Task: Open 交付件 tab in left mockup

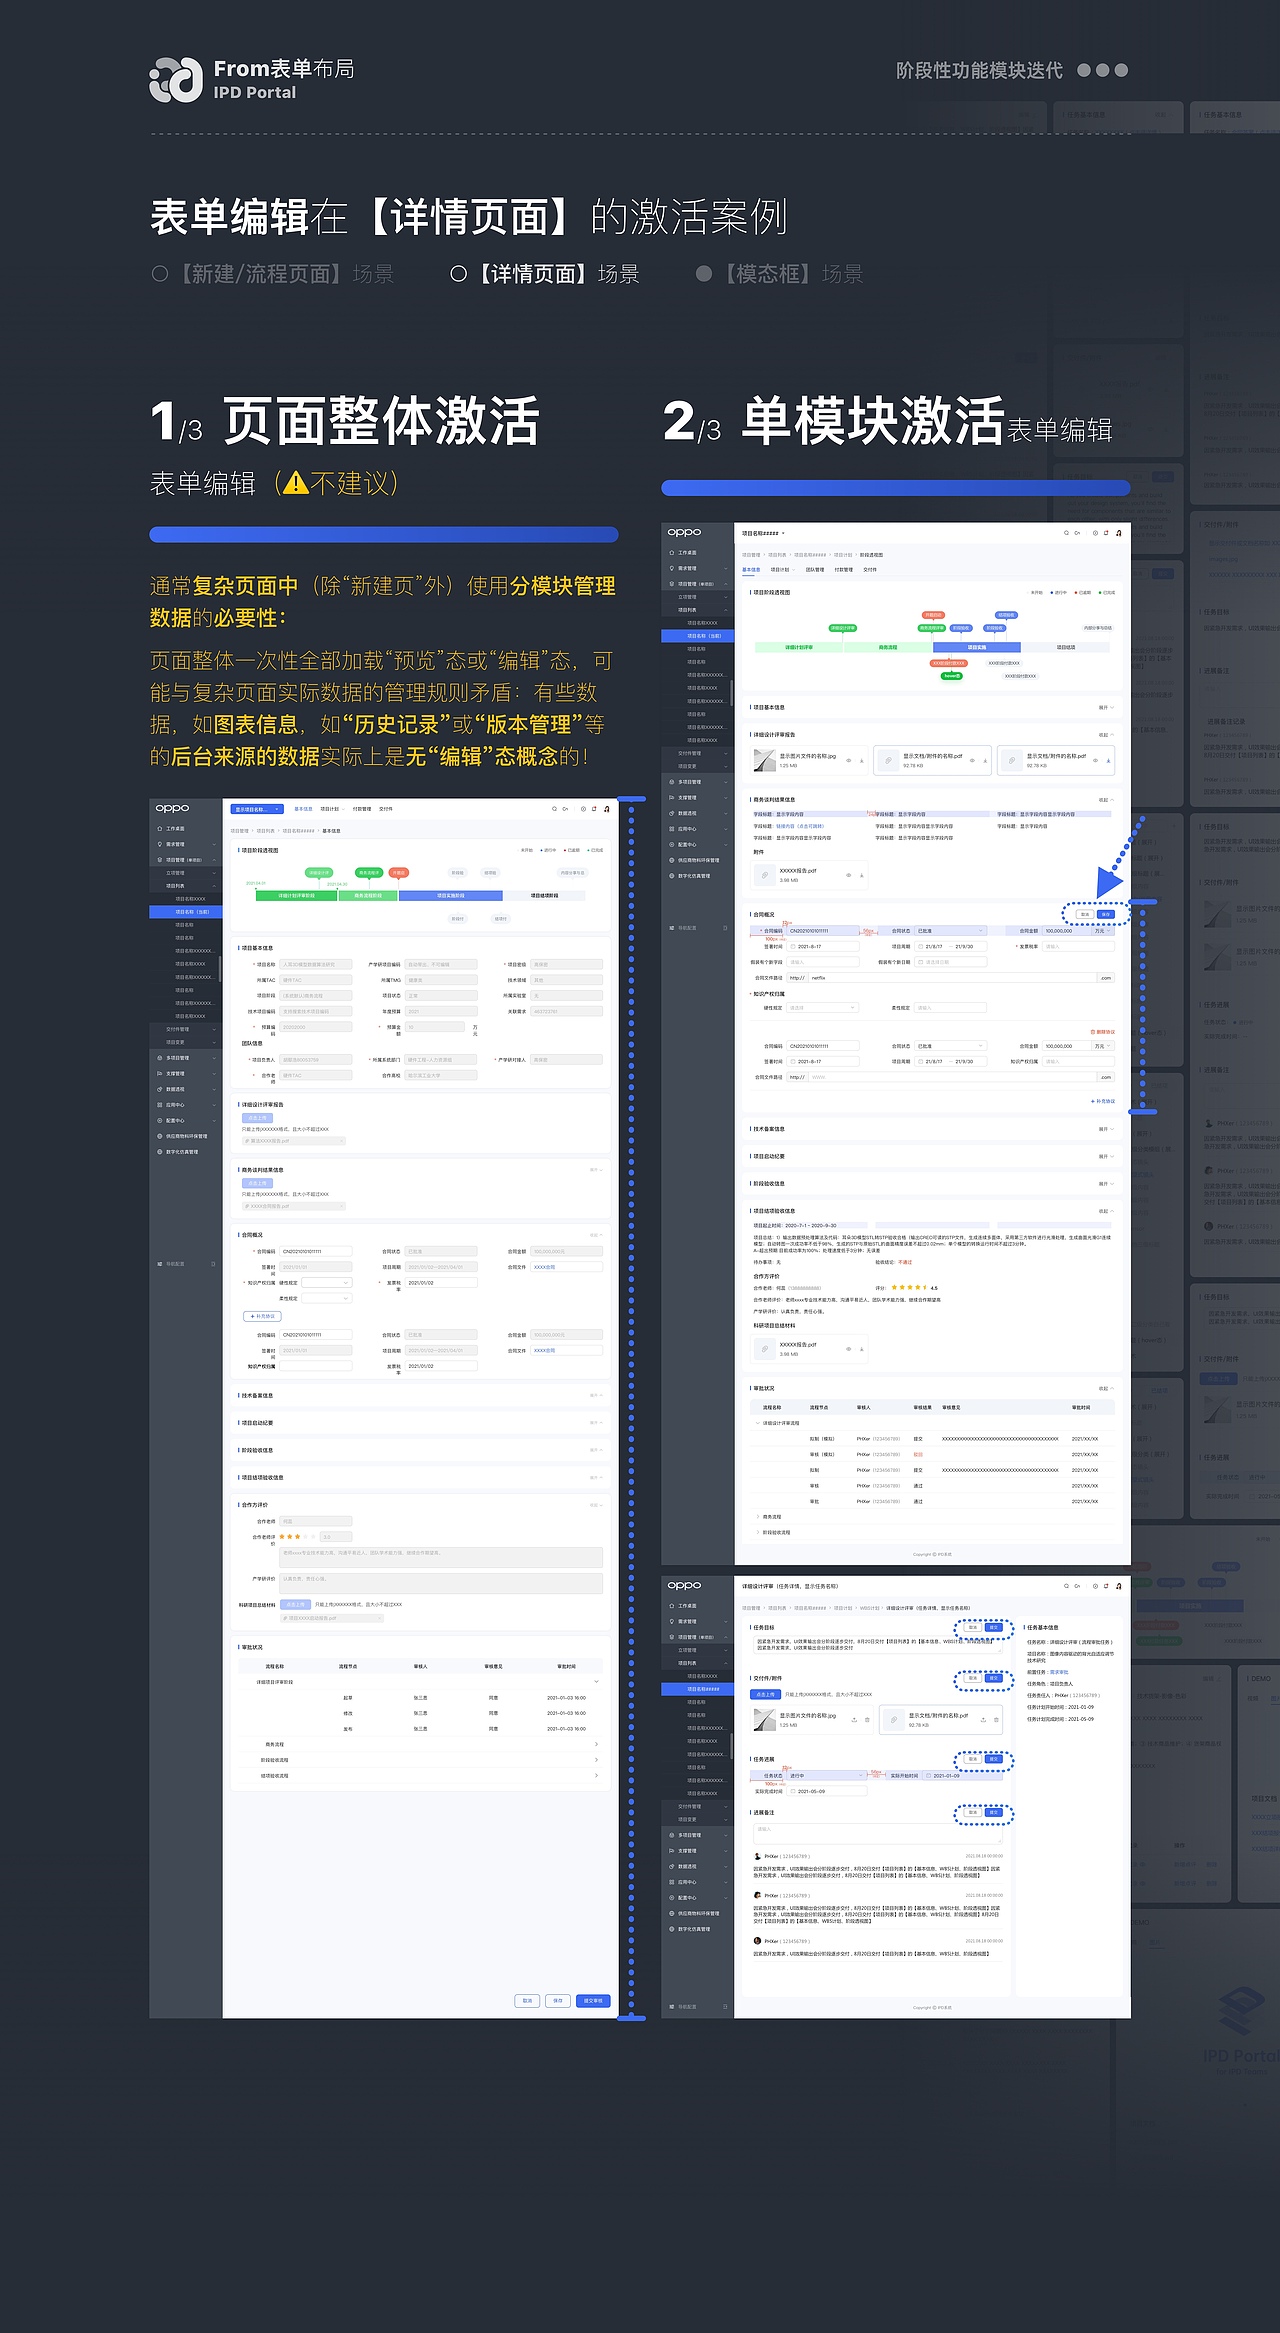Action: click(x=386, y=809)
